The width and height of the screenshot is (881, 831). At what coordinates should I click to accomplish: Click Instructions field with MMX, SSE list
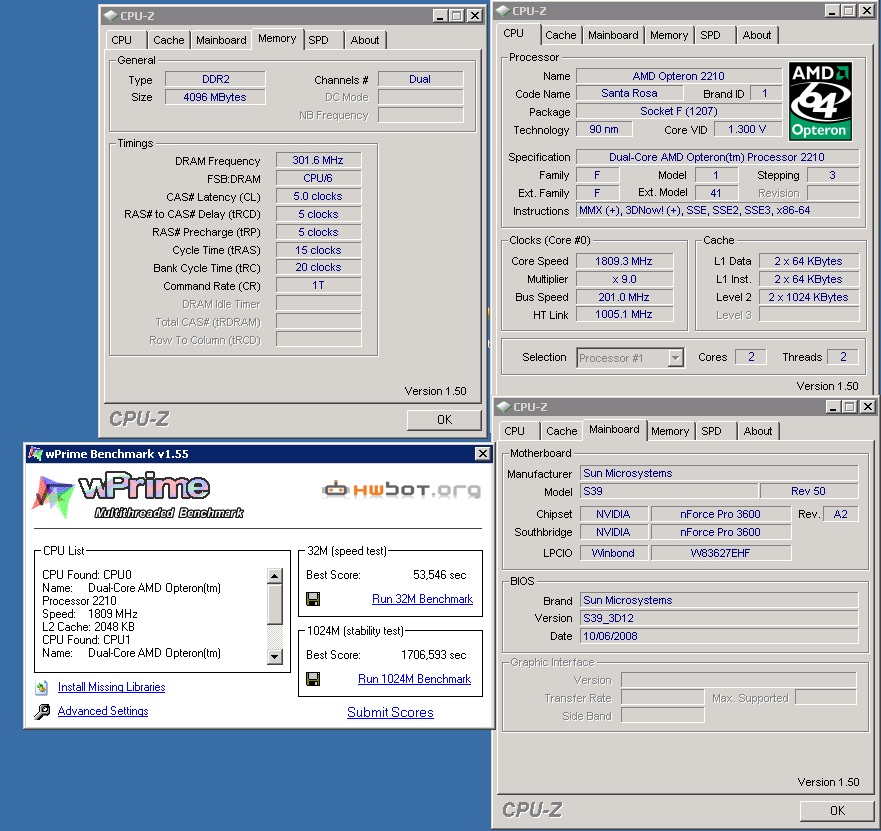(717, 211)
